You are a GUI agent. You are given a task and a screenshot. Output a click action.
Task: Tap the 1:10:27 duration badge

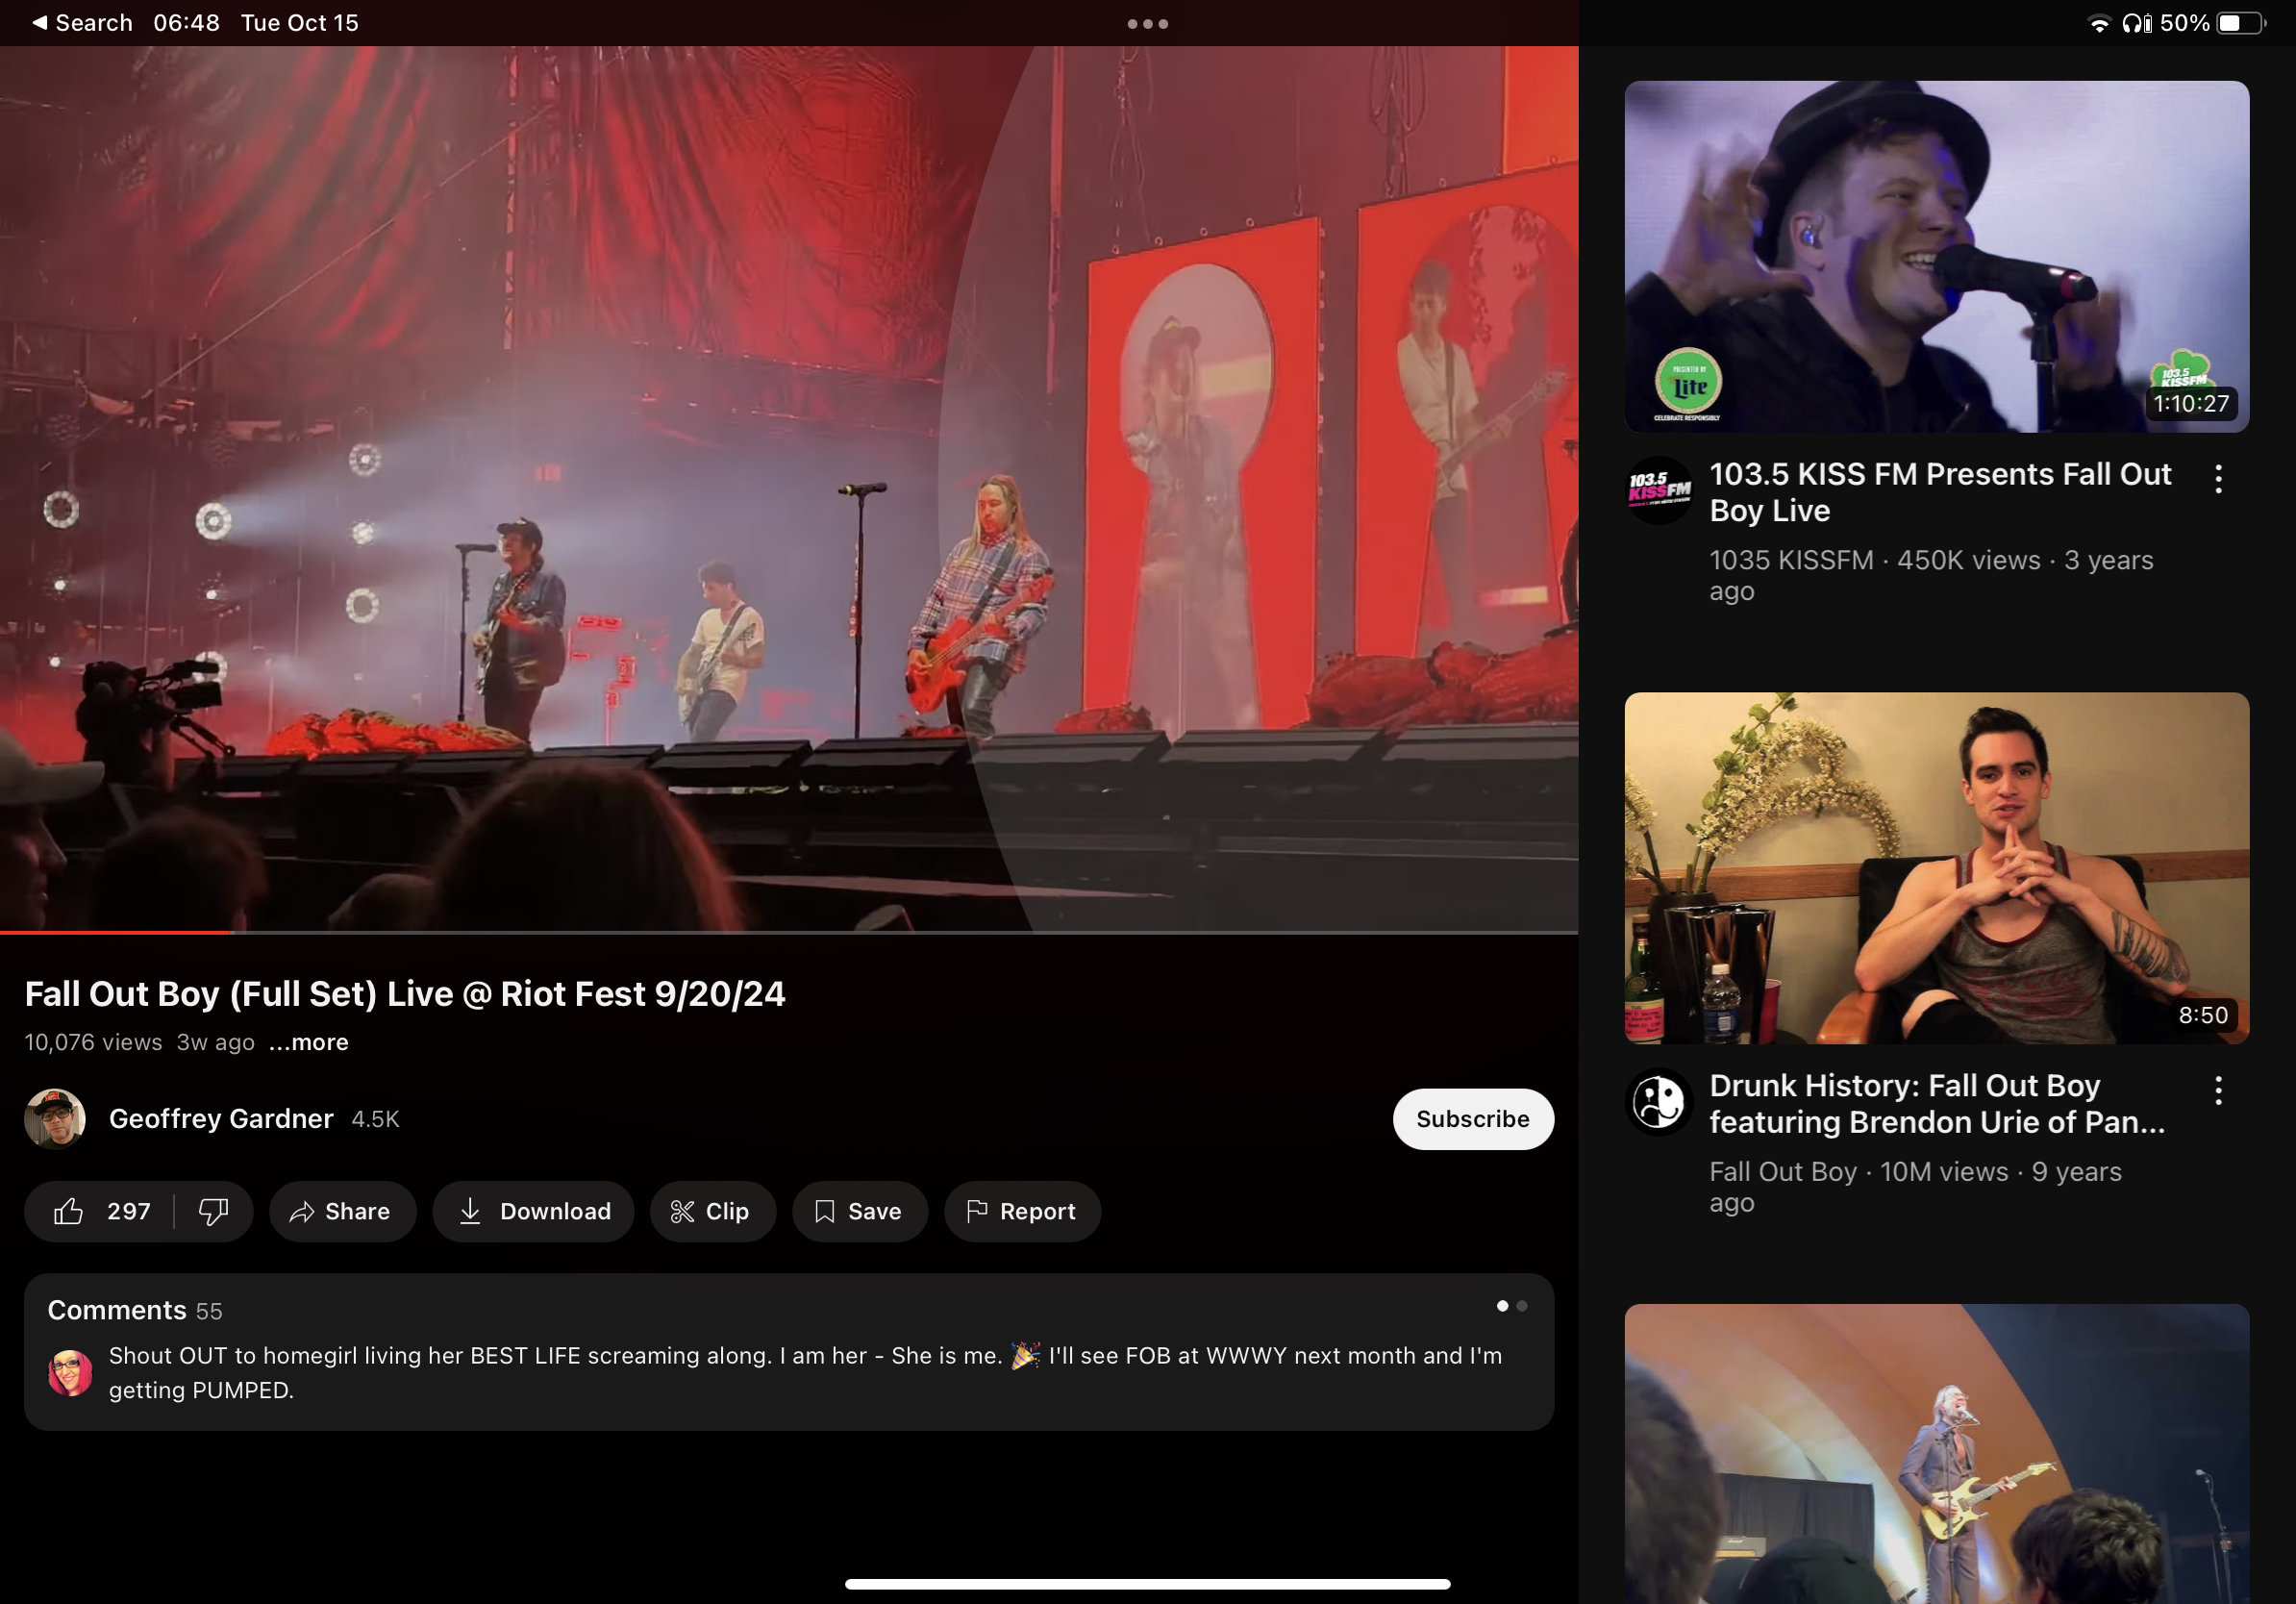(x=2191, y=404)
